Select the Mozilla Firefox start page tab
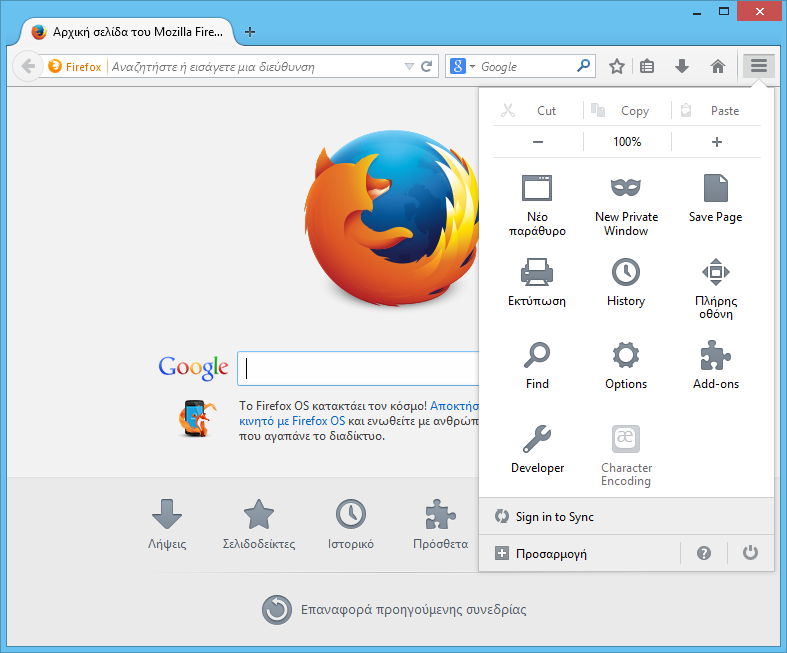The width and height of the screenshot is (787, 653). tap(127, 32)
